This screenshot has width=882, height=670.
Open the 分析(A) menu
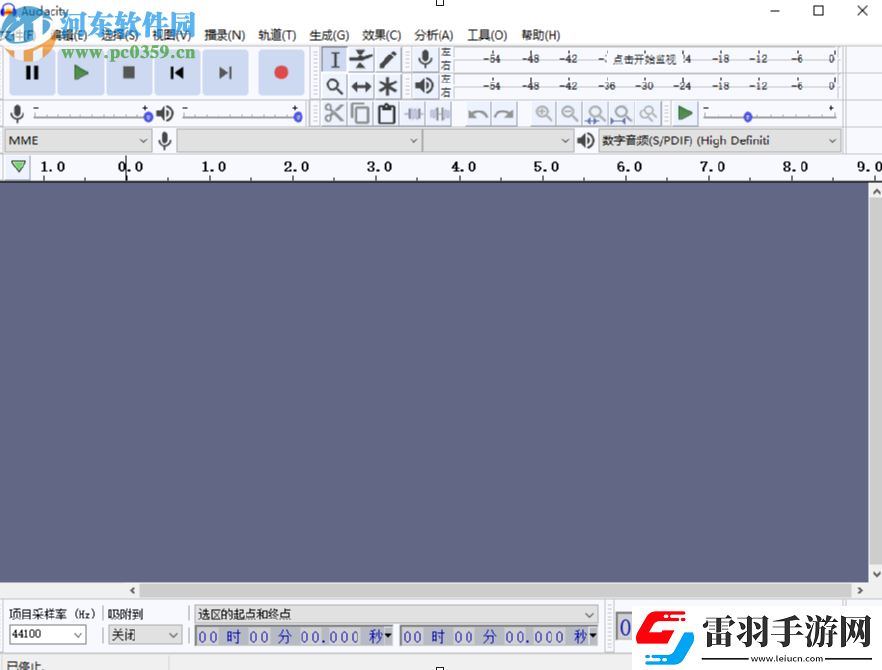[x=434, y=35]
